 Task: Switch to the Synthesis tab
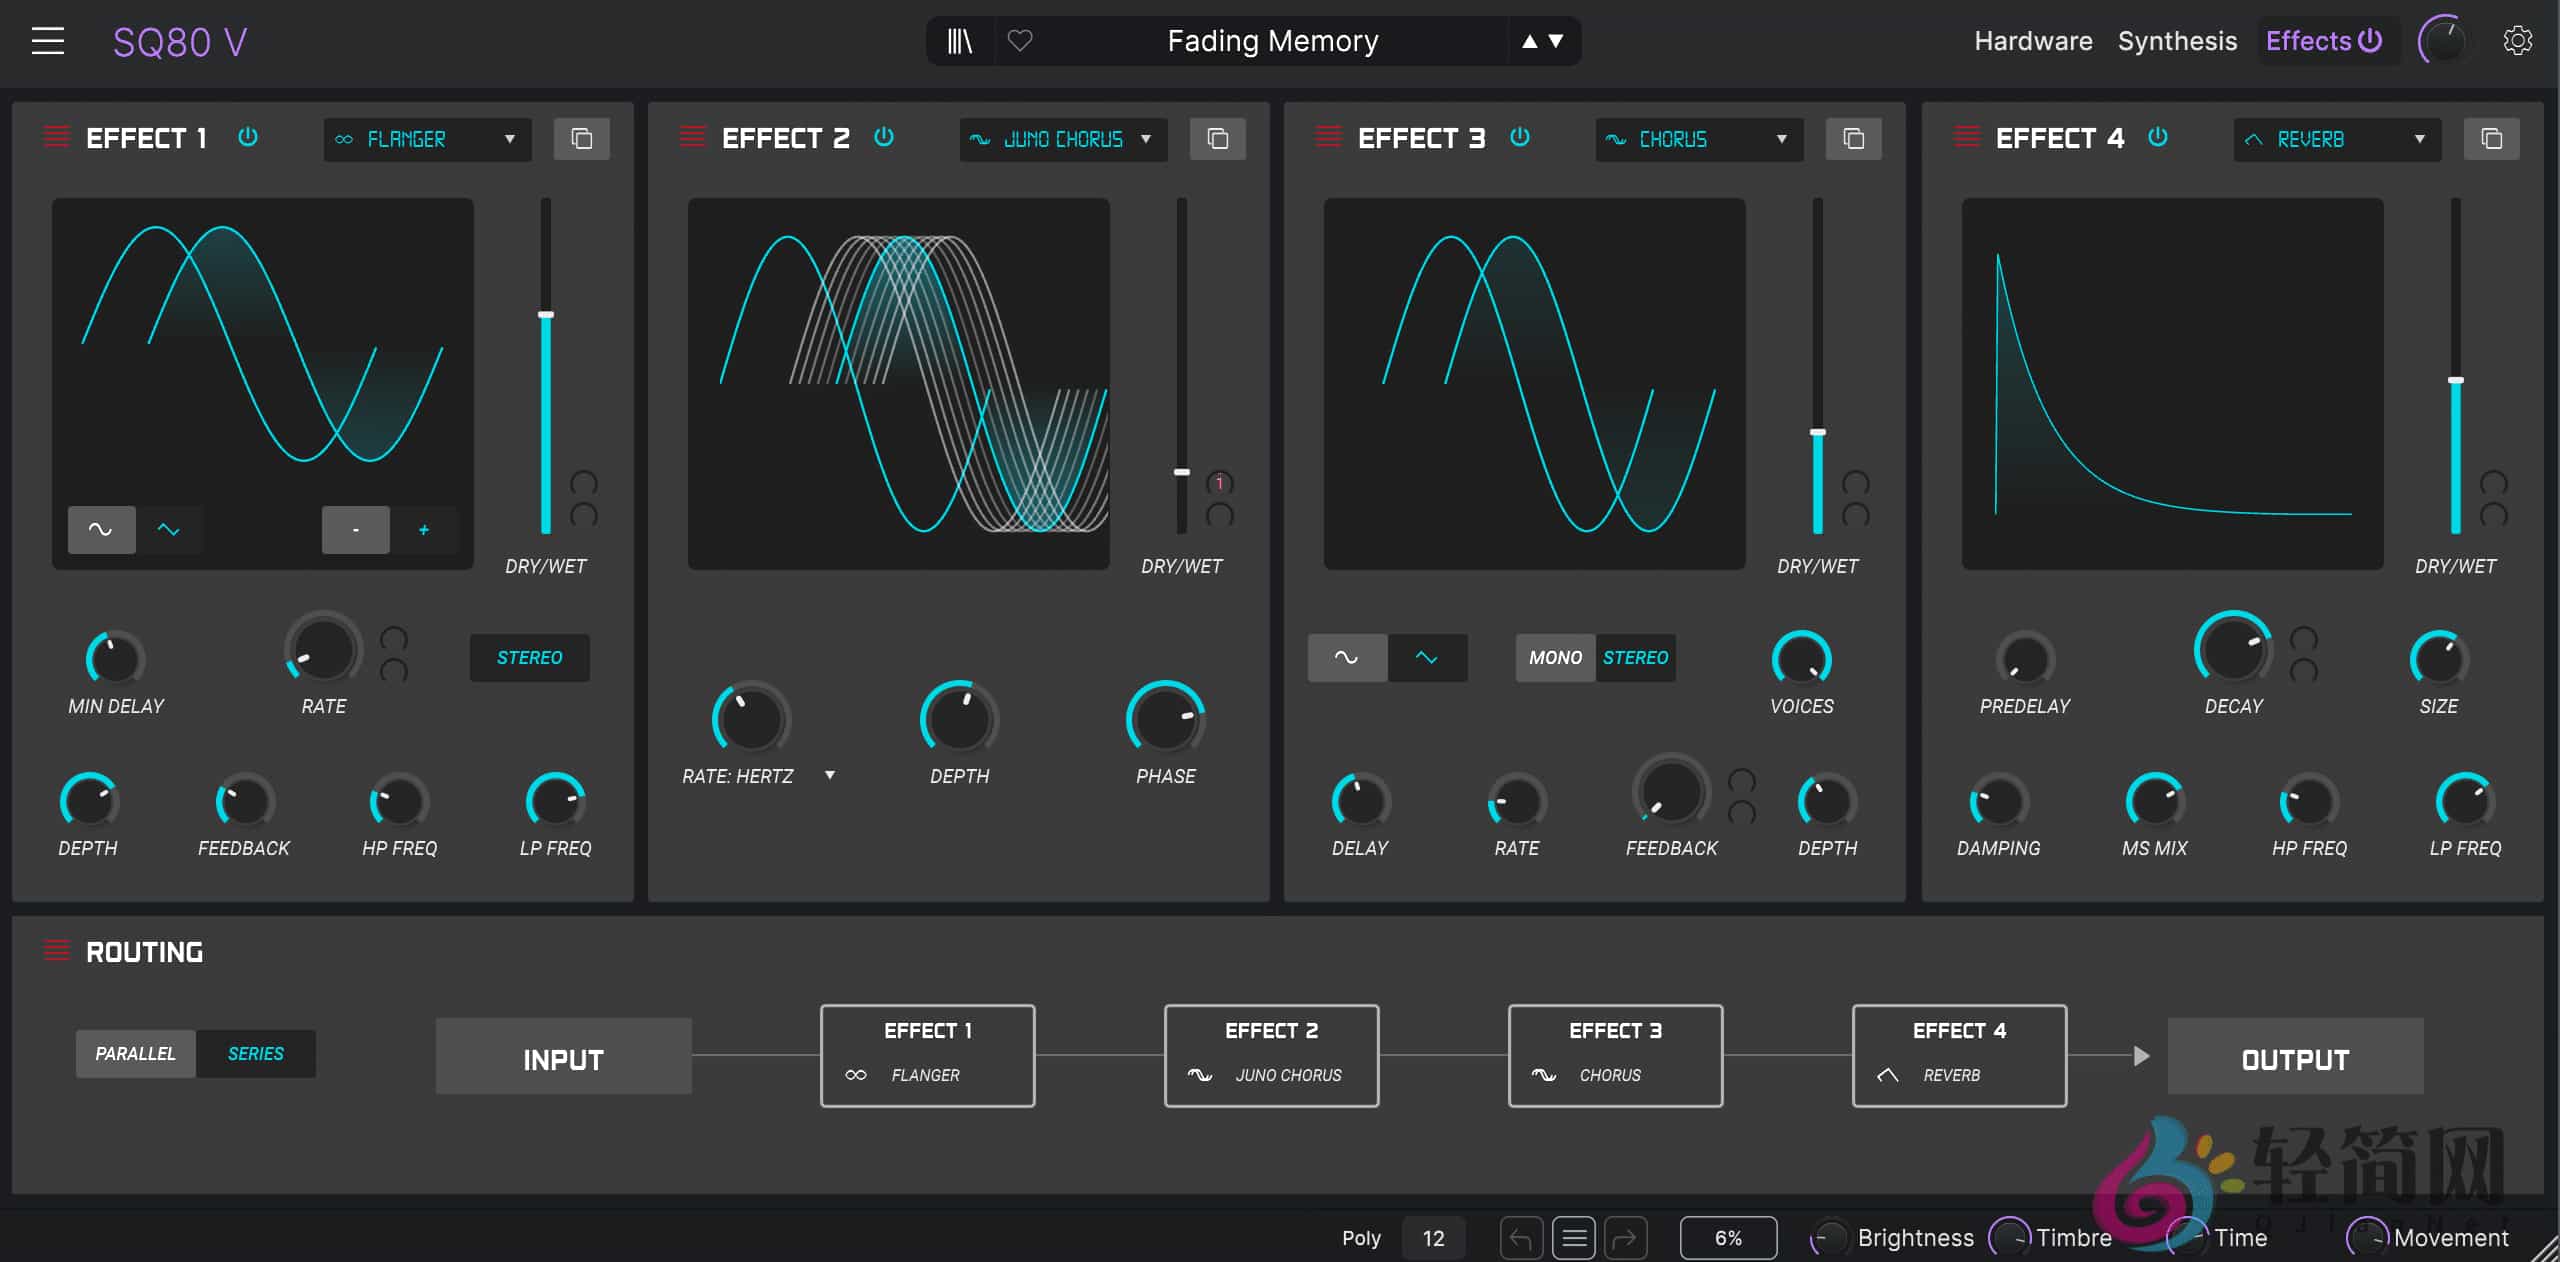(2177, 41)
